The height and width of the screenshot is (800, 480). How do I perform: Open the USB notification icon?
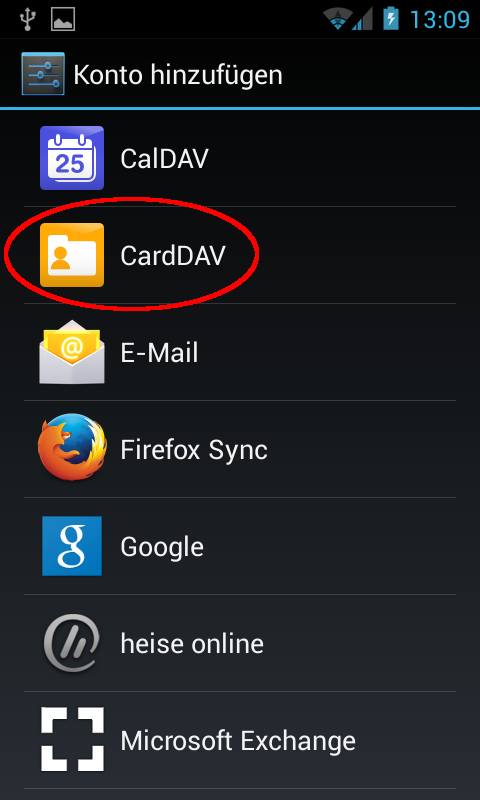pos(26,19)
